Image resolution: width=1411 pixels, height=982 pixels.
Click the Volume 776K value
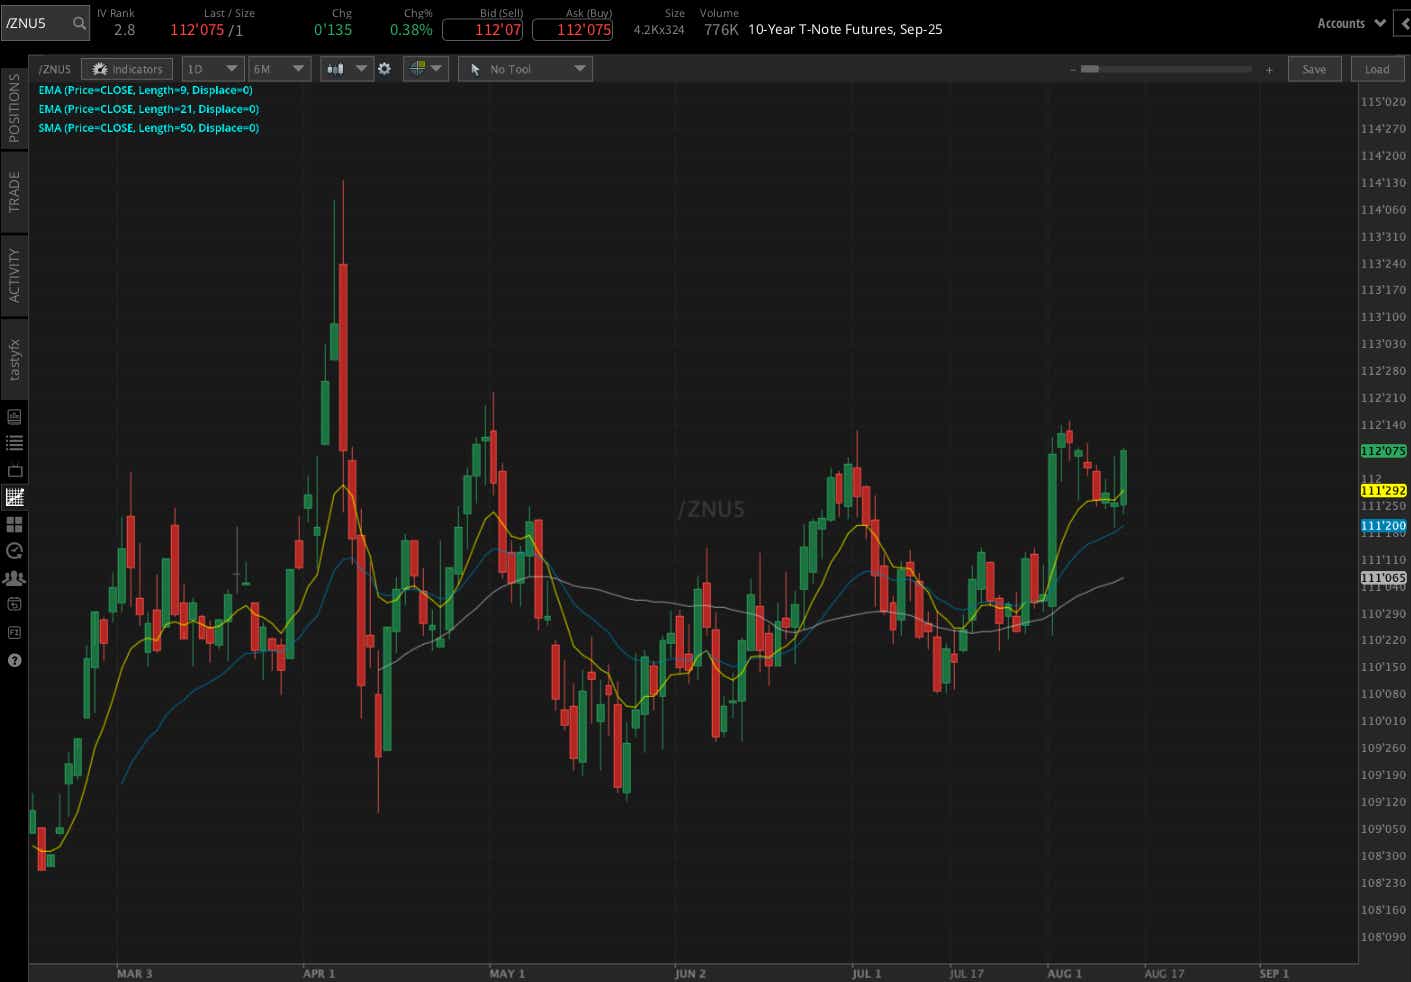tap(721, 30)
